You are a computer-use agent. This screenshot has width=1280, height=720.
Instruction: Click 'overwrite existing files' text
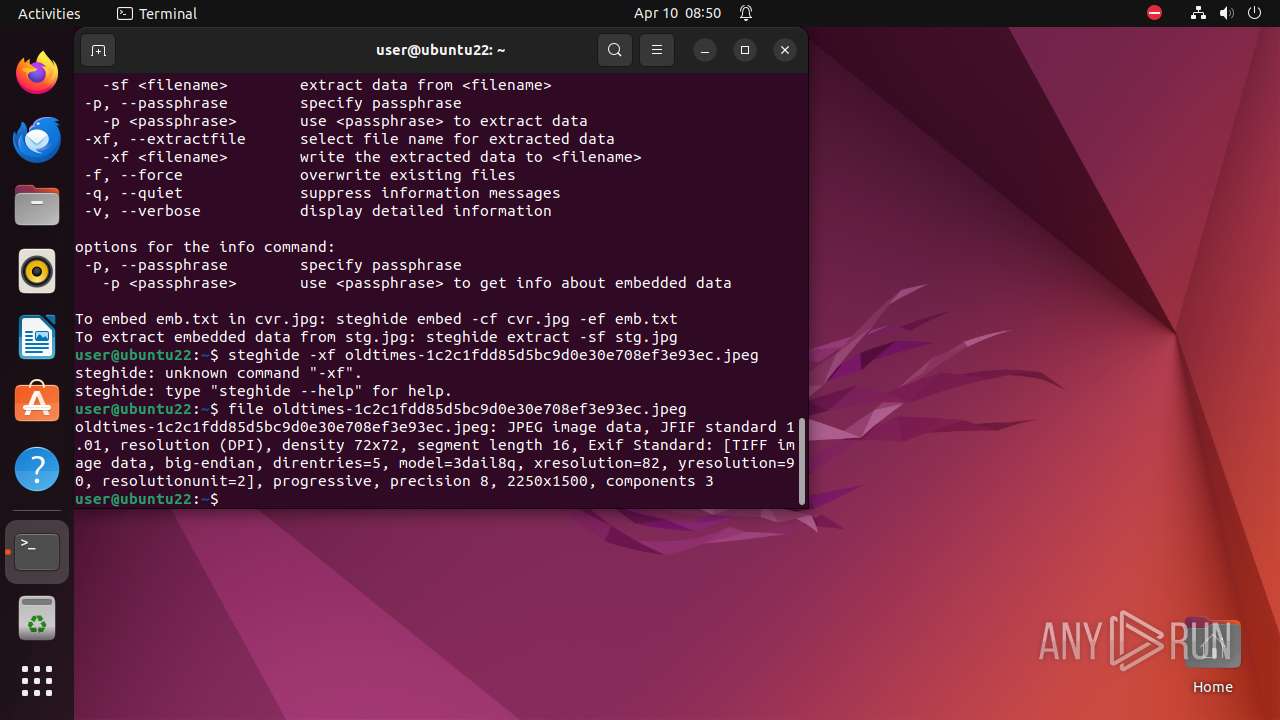tap(408, 175)
